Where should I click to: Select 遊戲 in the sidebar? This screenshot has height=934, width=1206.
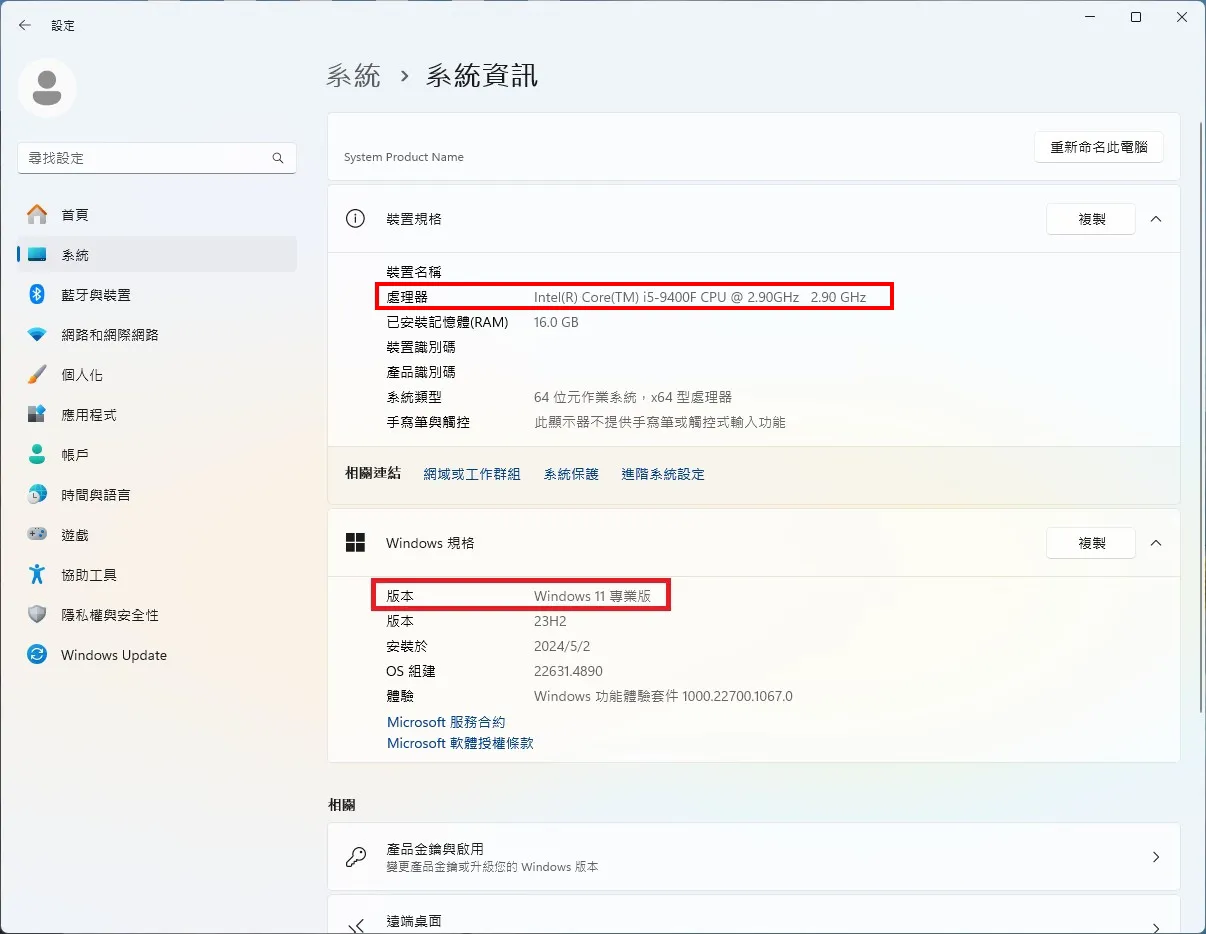coord(157,535)
